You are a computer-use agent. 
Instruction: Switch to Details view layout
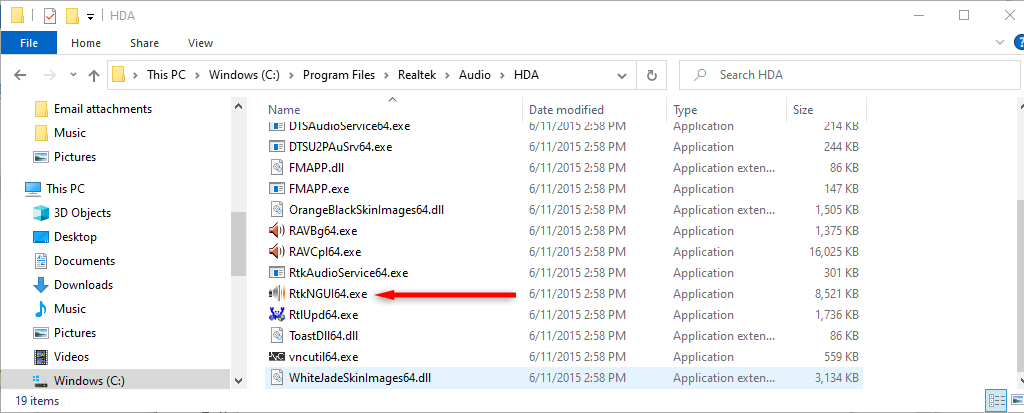coord(997,400)
